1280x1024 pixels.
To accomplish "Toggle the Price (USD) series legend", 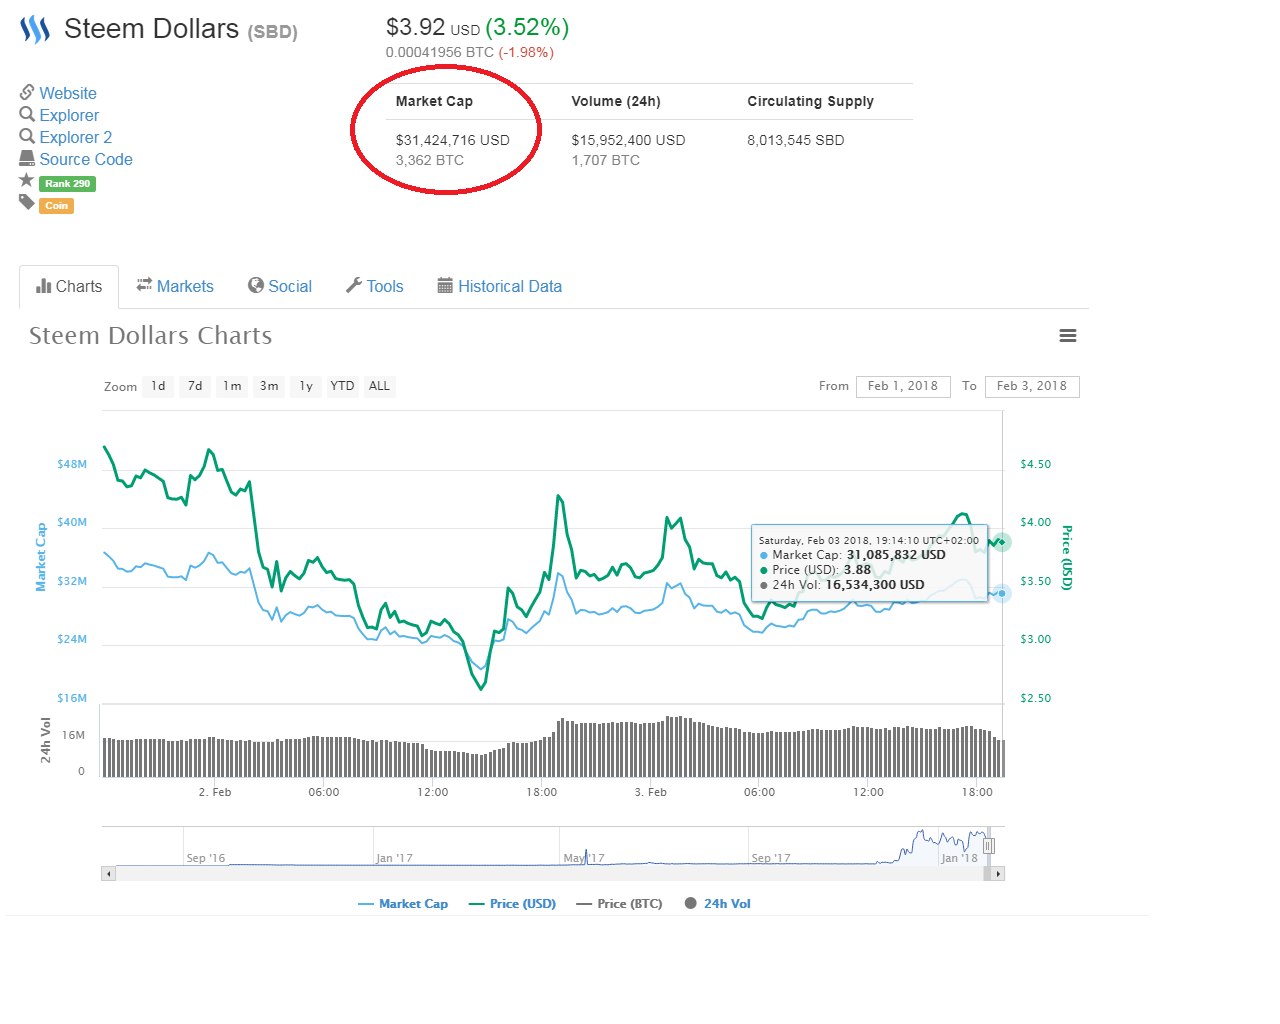I will pyautogui.click(x=512, y=904).
